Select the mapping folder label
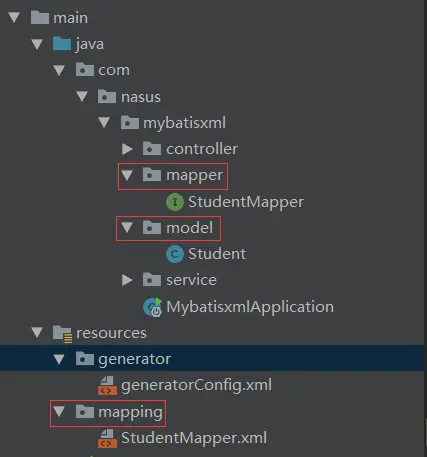 tap(130, 413)
